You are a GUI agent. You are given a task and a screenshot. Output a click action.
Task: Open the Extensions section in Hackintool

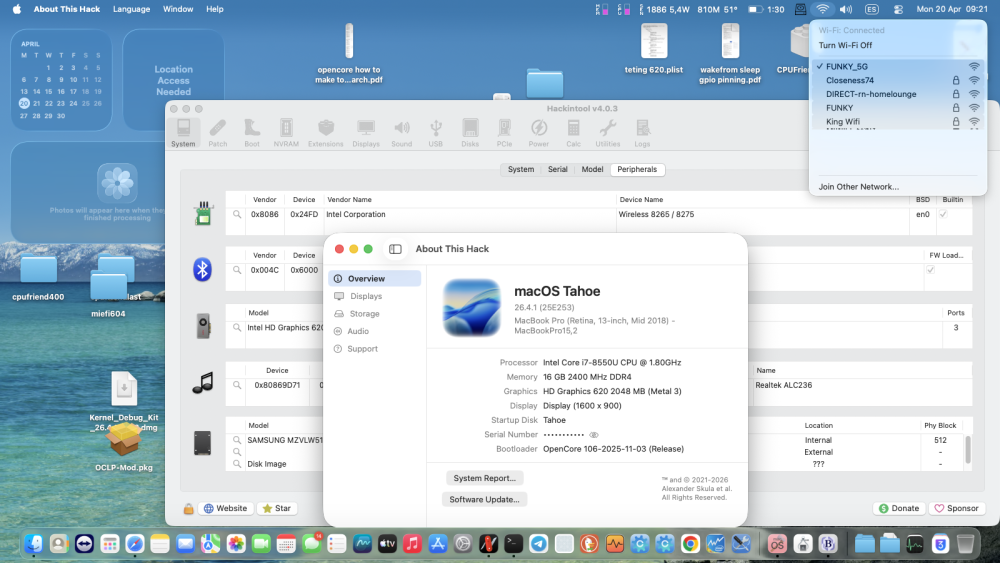[326, 133]
